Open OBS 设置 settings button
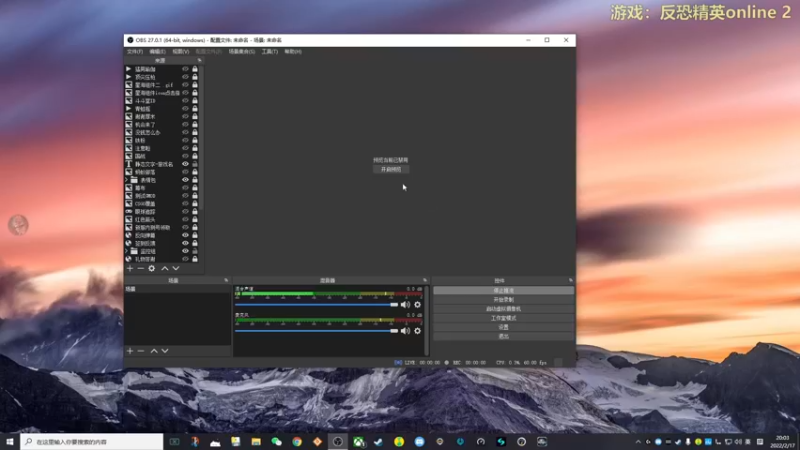The height and width of the screenshot is (450, 800). 504,327
